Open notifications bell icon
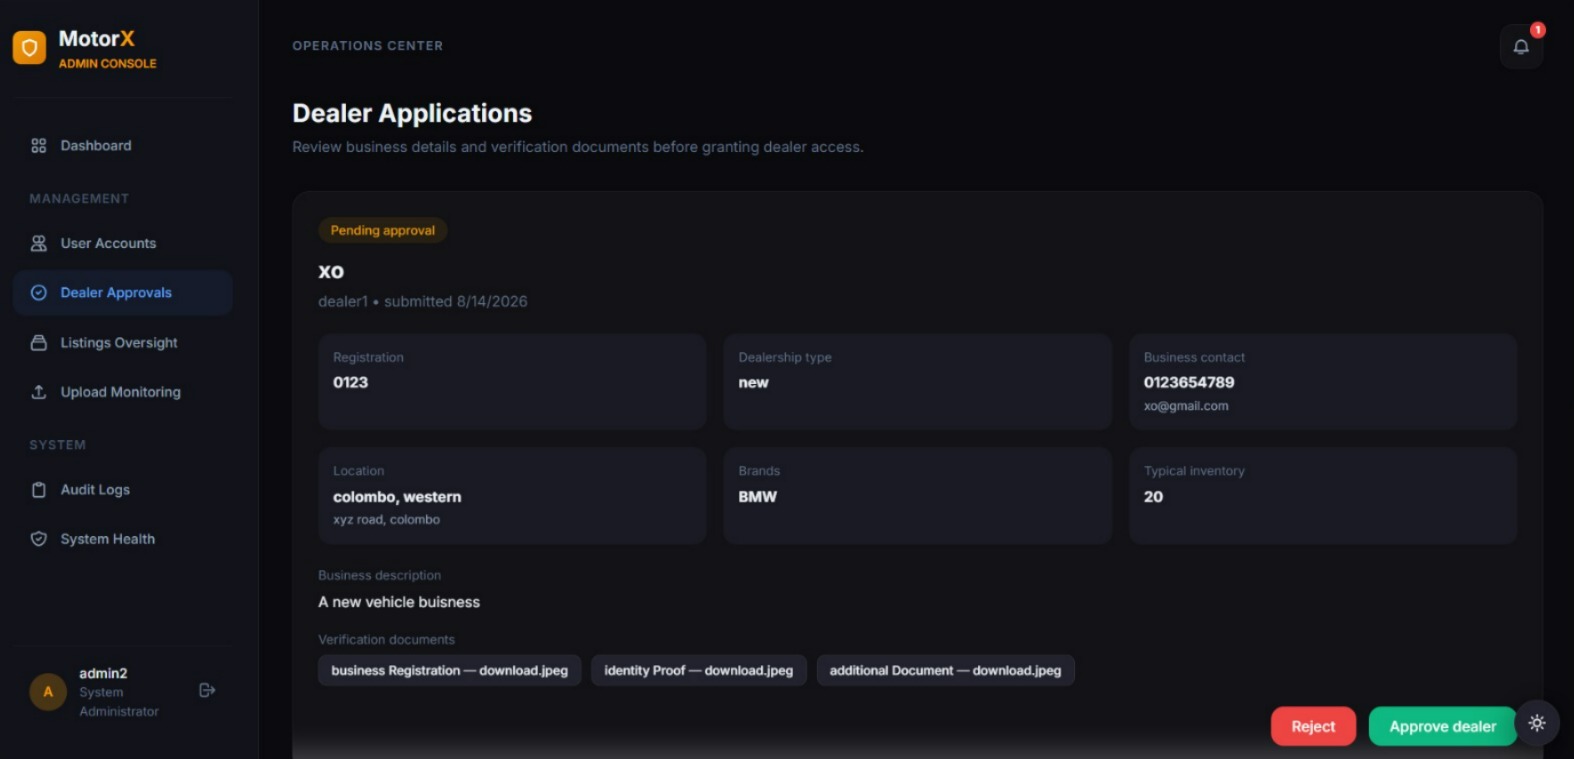The height and width of the screenshot is (759, 1574). 1521,47
